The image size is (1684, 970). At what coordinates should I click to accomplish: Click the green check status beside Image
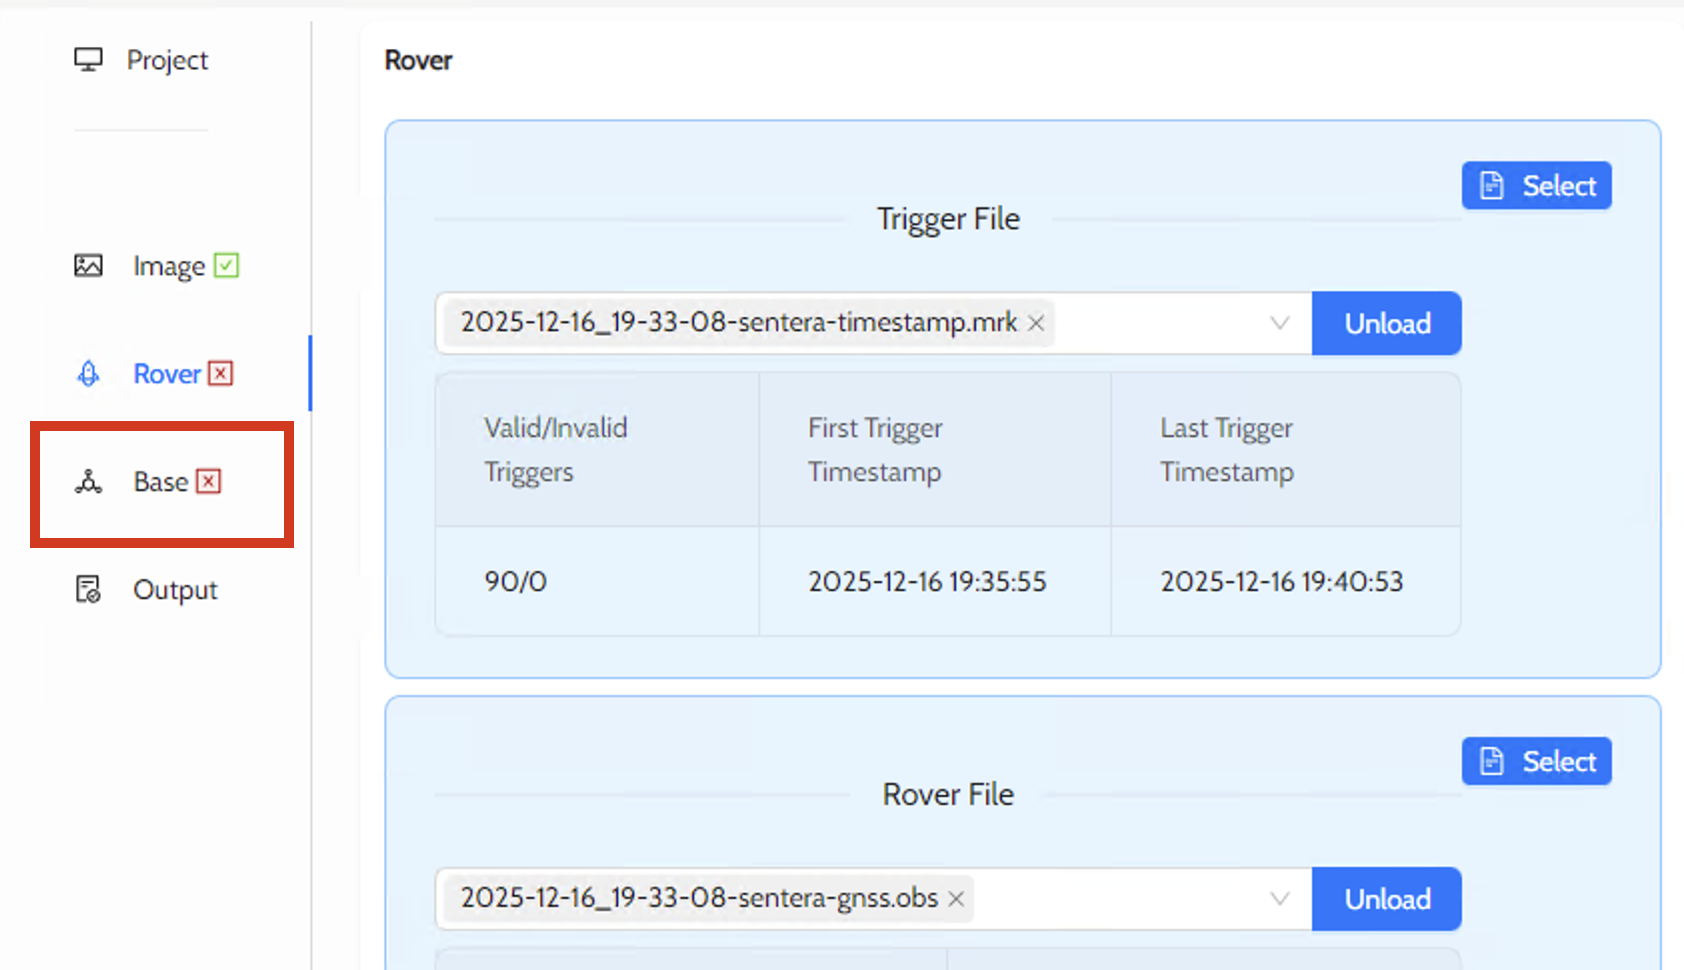point(227,266)
